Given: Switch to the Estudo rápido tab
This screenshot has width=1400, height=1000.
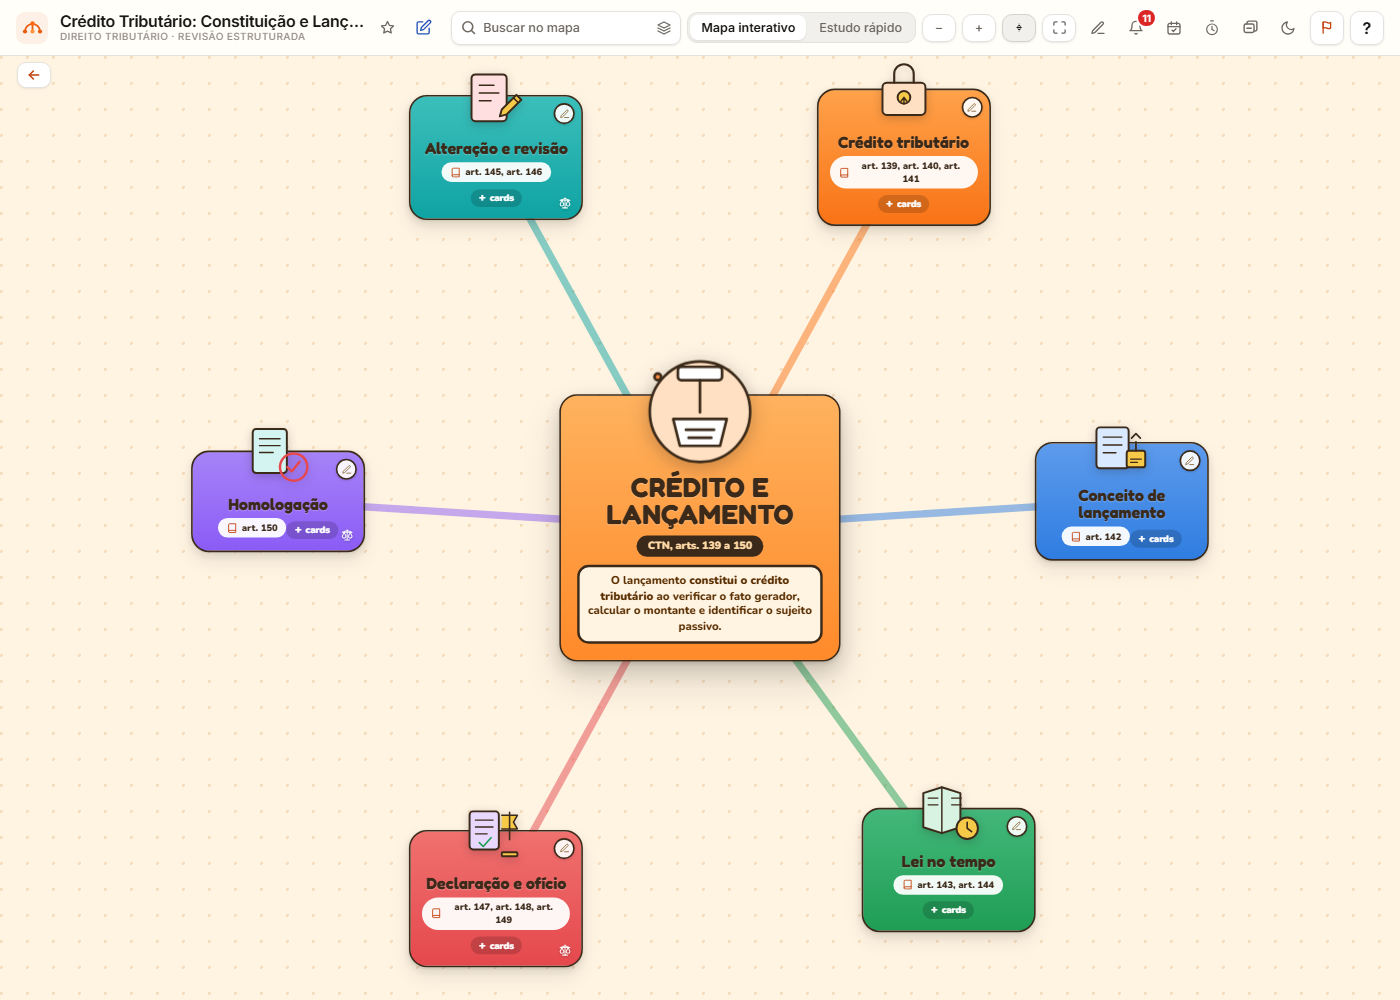Looking at the screenshot, I should click(x=860, y=28).
